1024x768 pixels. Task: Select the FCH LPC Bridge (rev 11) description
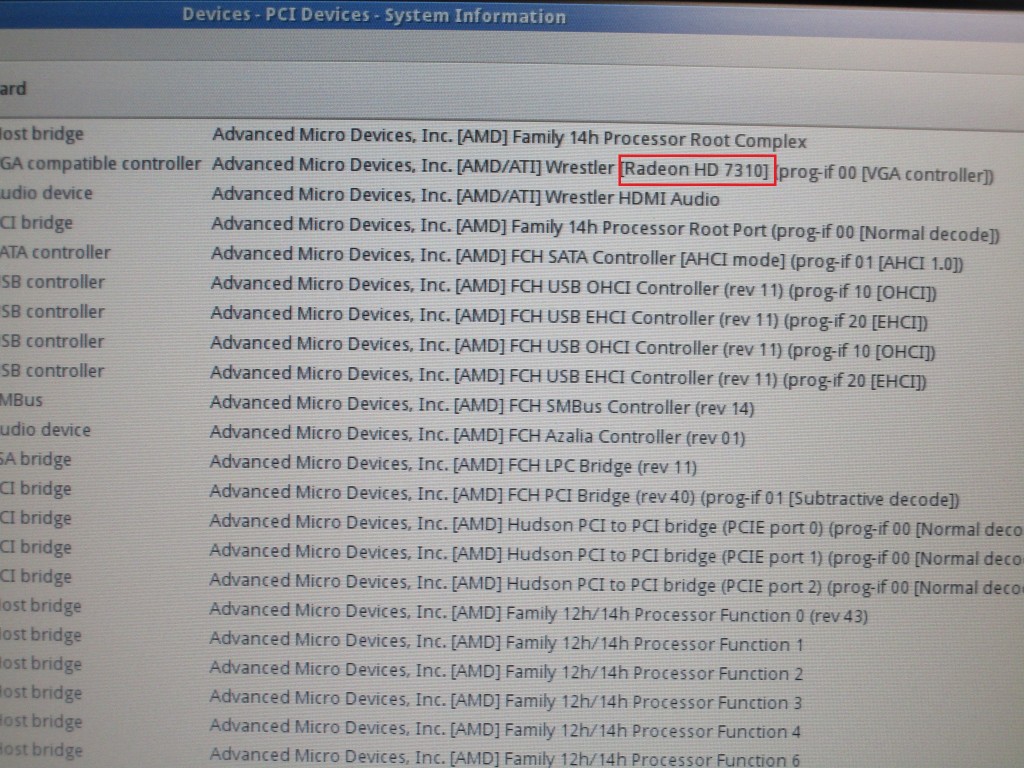coord(453,464)
